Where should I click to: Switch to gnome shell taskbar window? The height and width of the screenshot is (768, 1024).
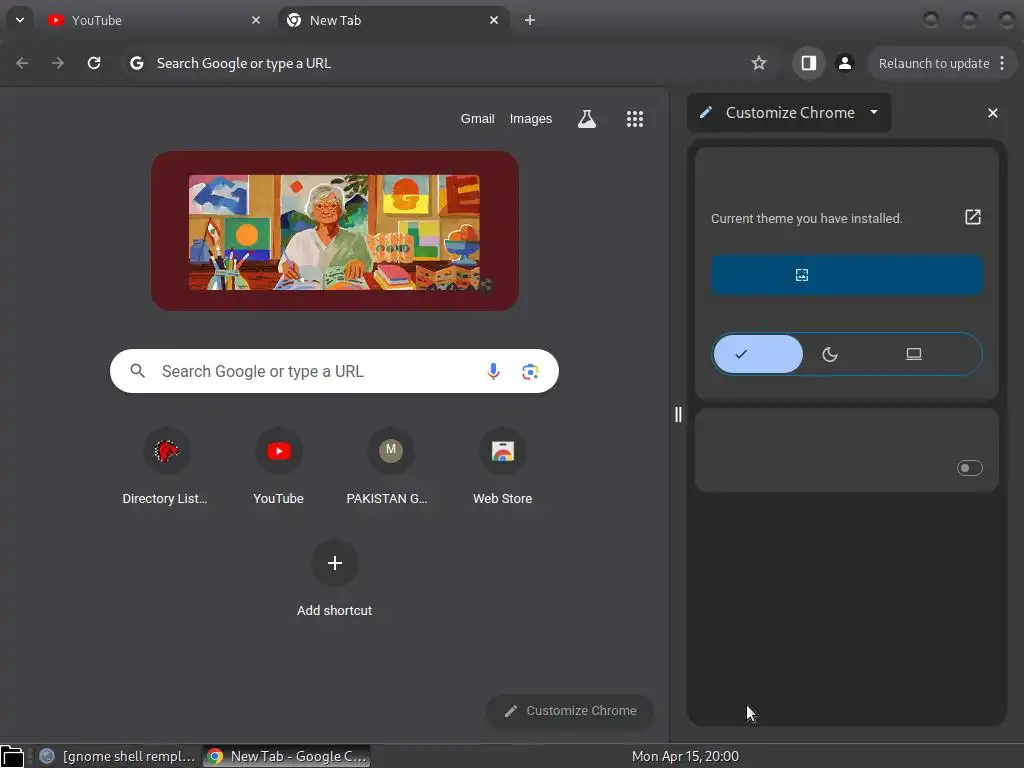(118, 756)
